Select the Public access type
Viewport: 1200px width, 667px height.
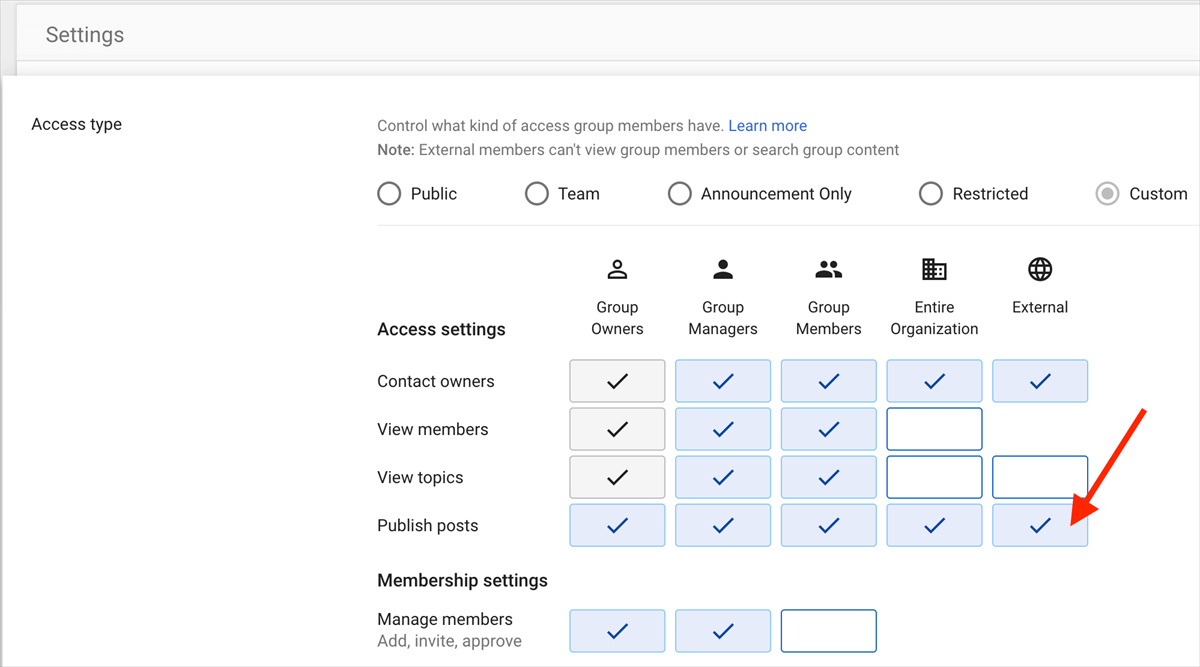[389, 194]
